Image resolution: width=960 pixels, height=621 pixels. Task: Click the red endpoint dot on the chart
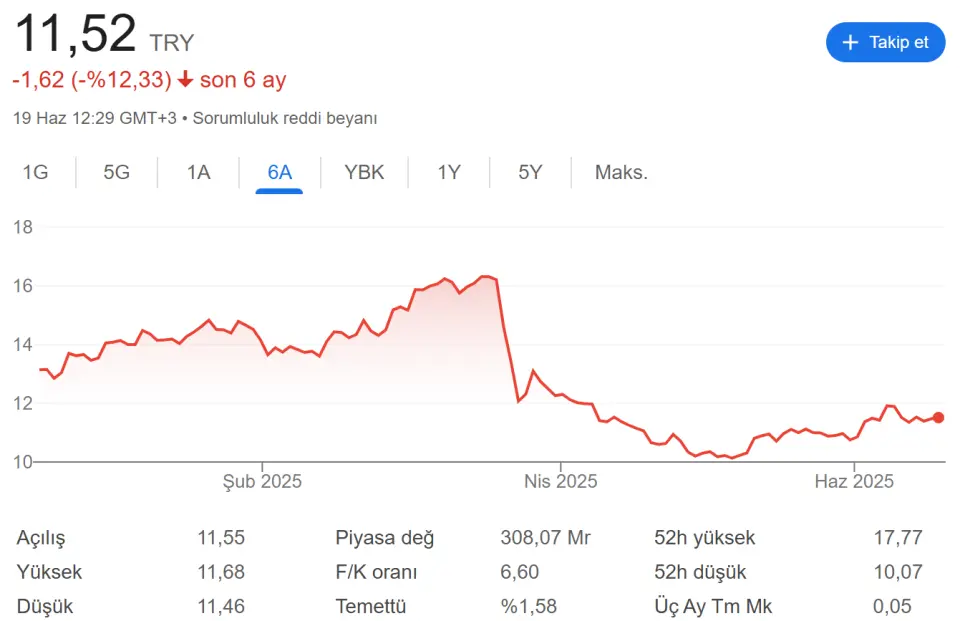click(x=938, y=418)
